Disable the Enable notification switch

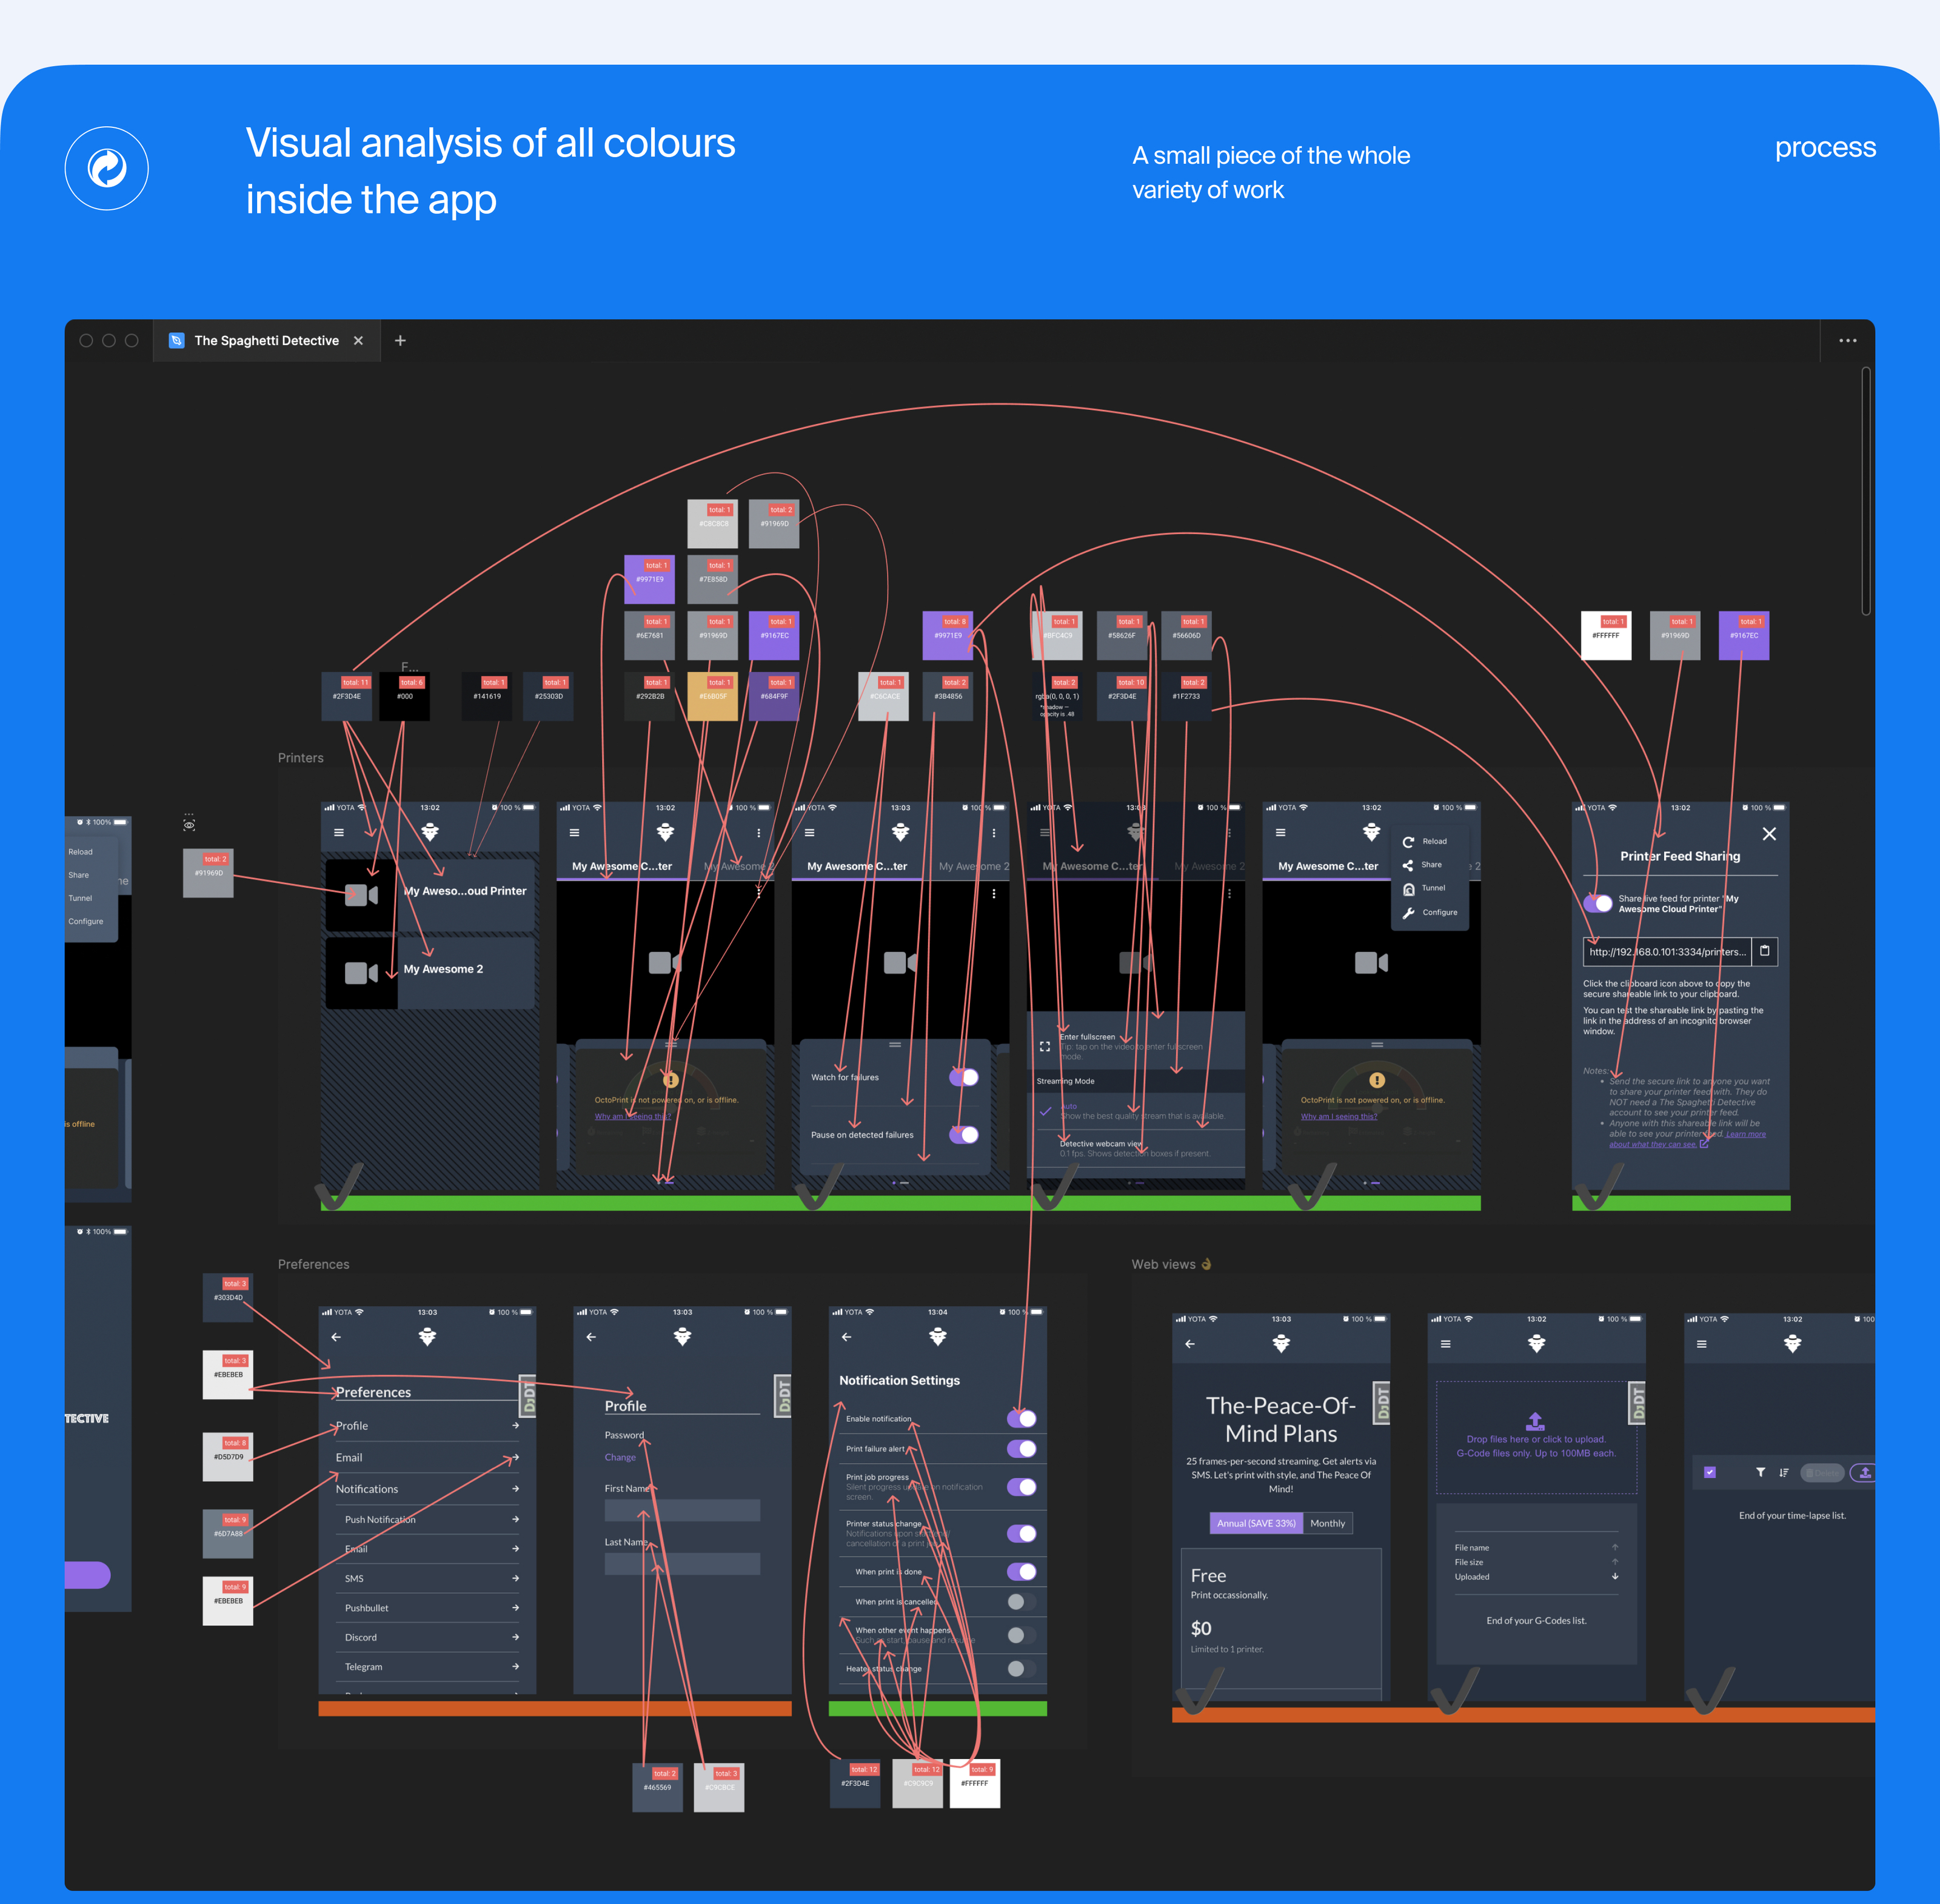1021,1418
